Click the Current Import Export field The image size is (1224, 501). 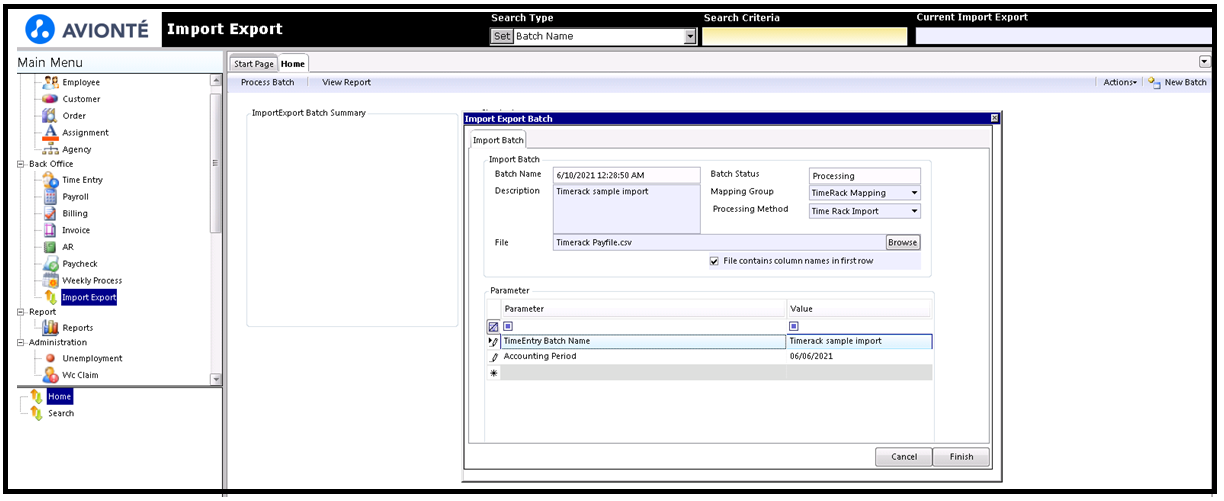coord(1064,36)
